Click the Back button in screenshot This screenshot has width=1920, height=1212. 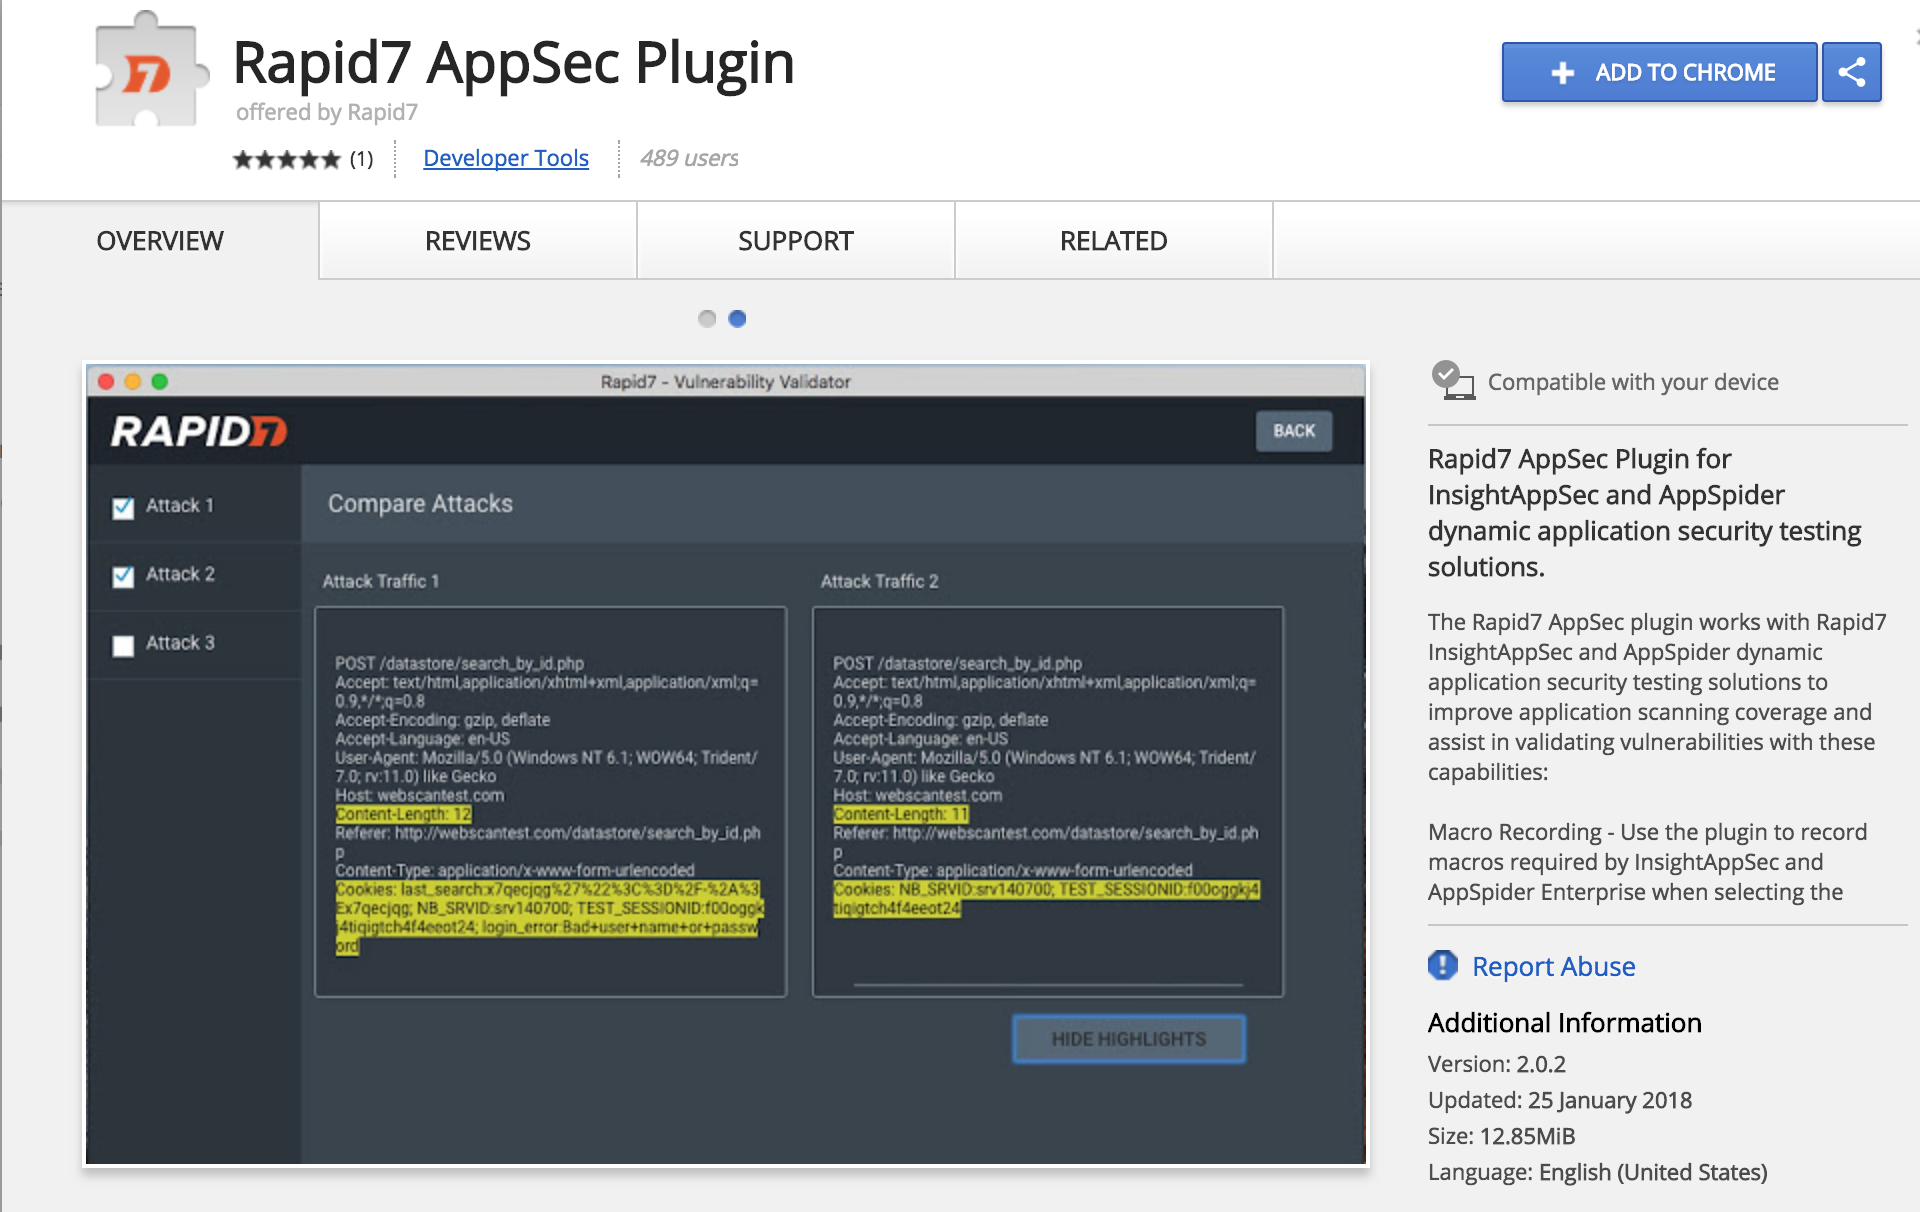click(1293, 431)
